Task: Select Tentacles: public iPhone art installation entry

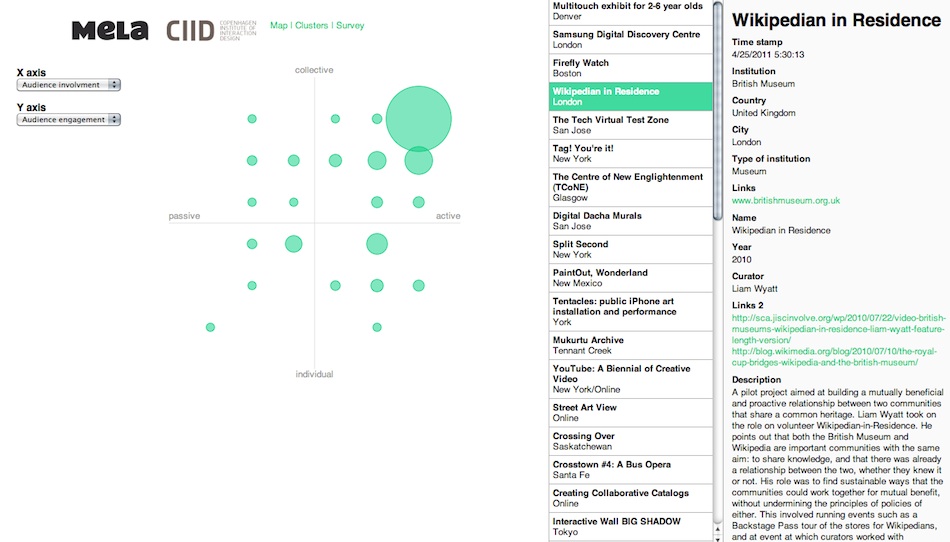Action: [631, 311]
